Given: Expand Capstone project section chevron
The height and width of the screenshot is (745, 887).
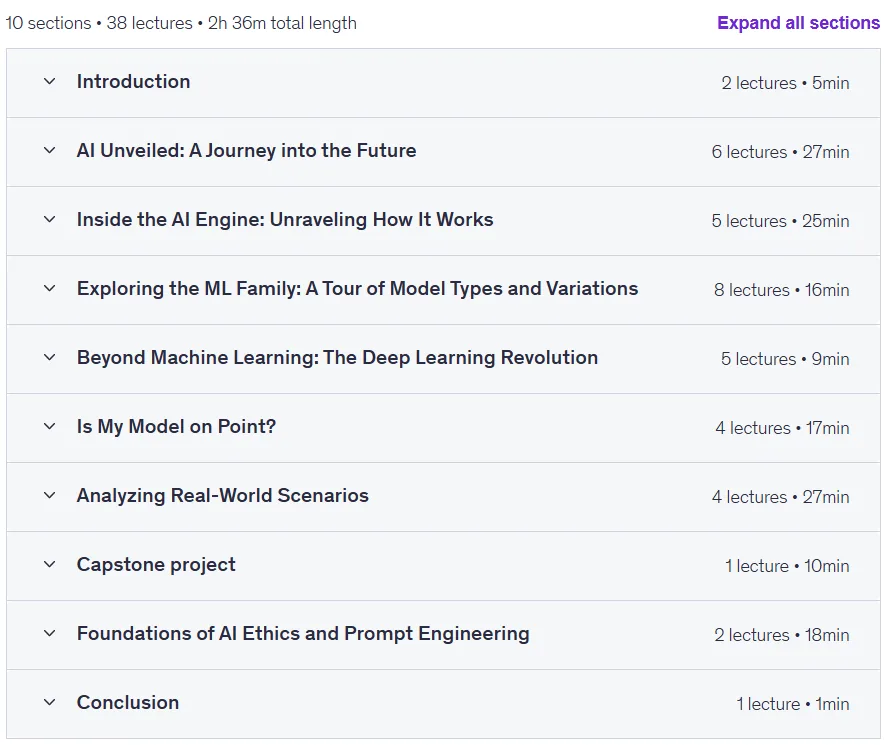Looking at the screenshot, I should click(50, 565).
